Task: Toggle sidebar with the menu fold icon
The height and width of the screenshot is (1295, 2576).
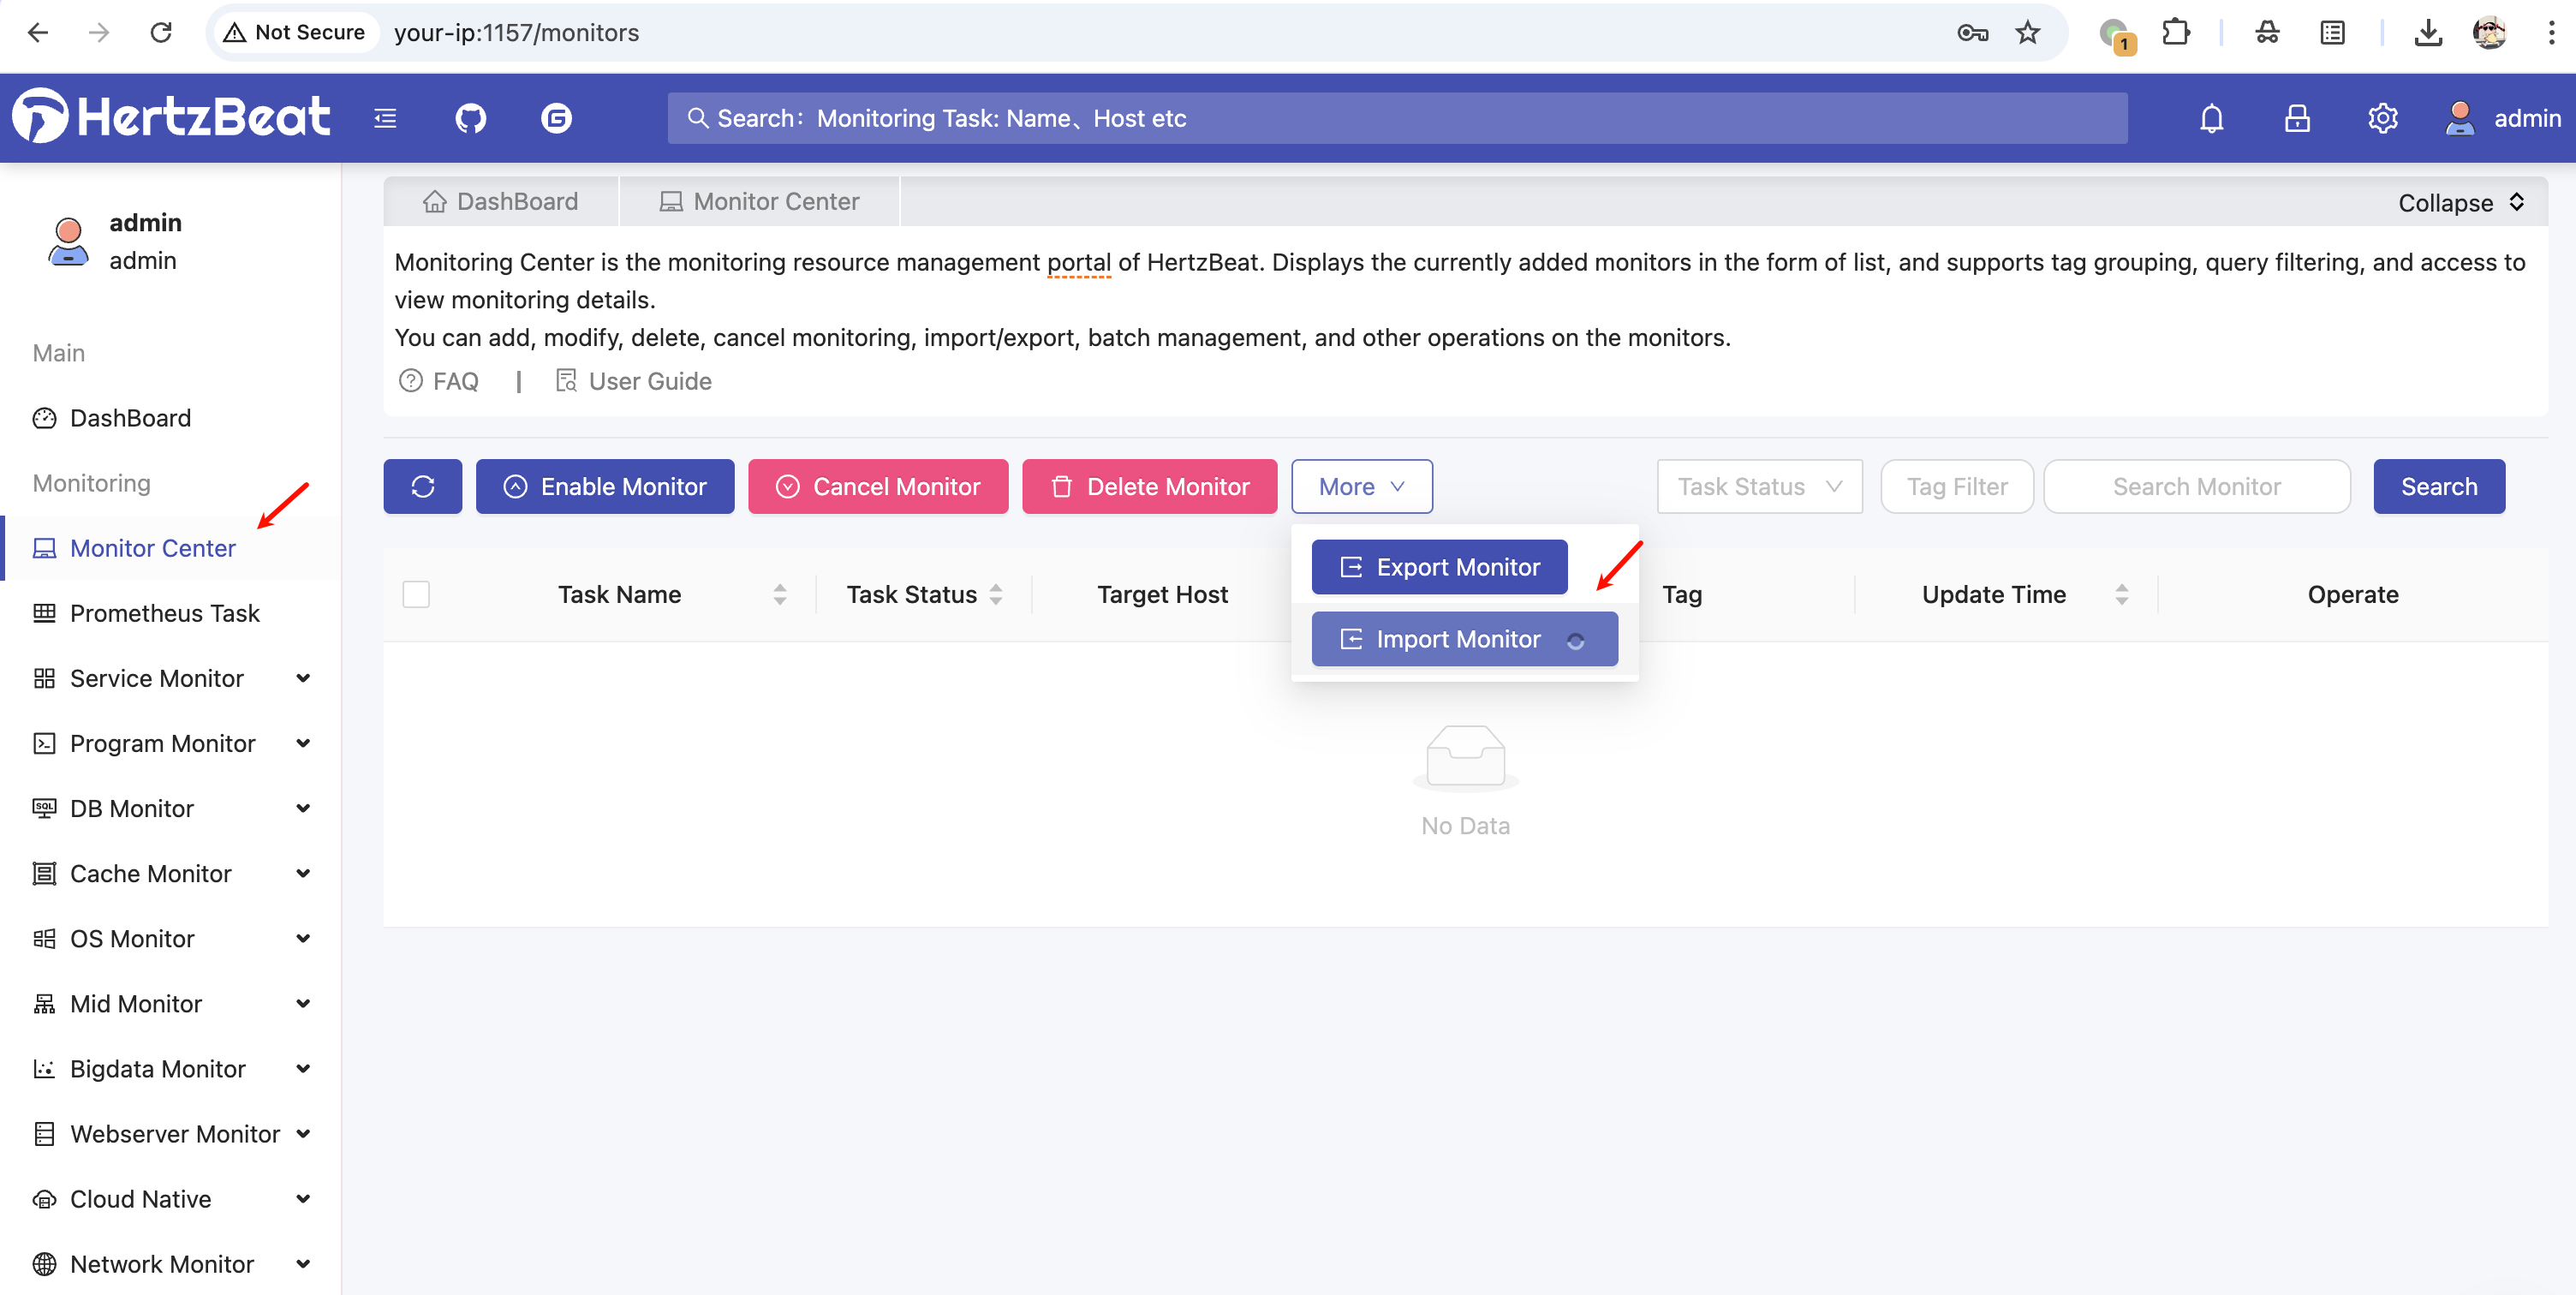Action: (385, 118)
